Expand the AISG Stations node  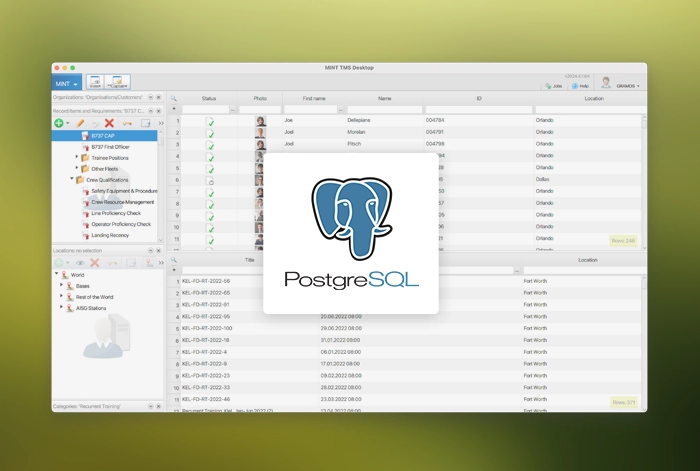61,307
